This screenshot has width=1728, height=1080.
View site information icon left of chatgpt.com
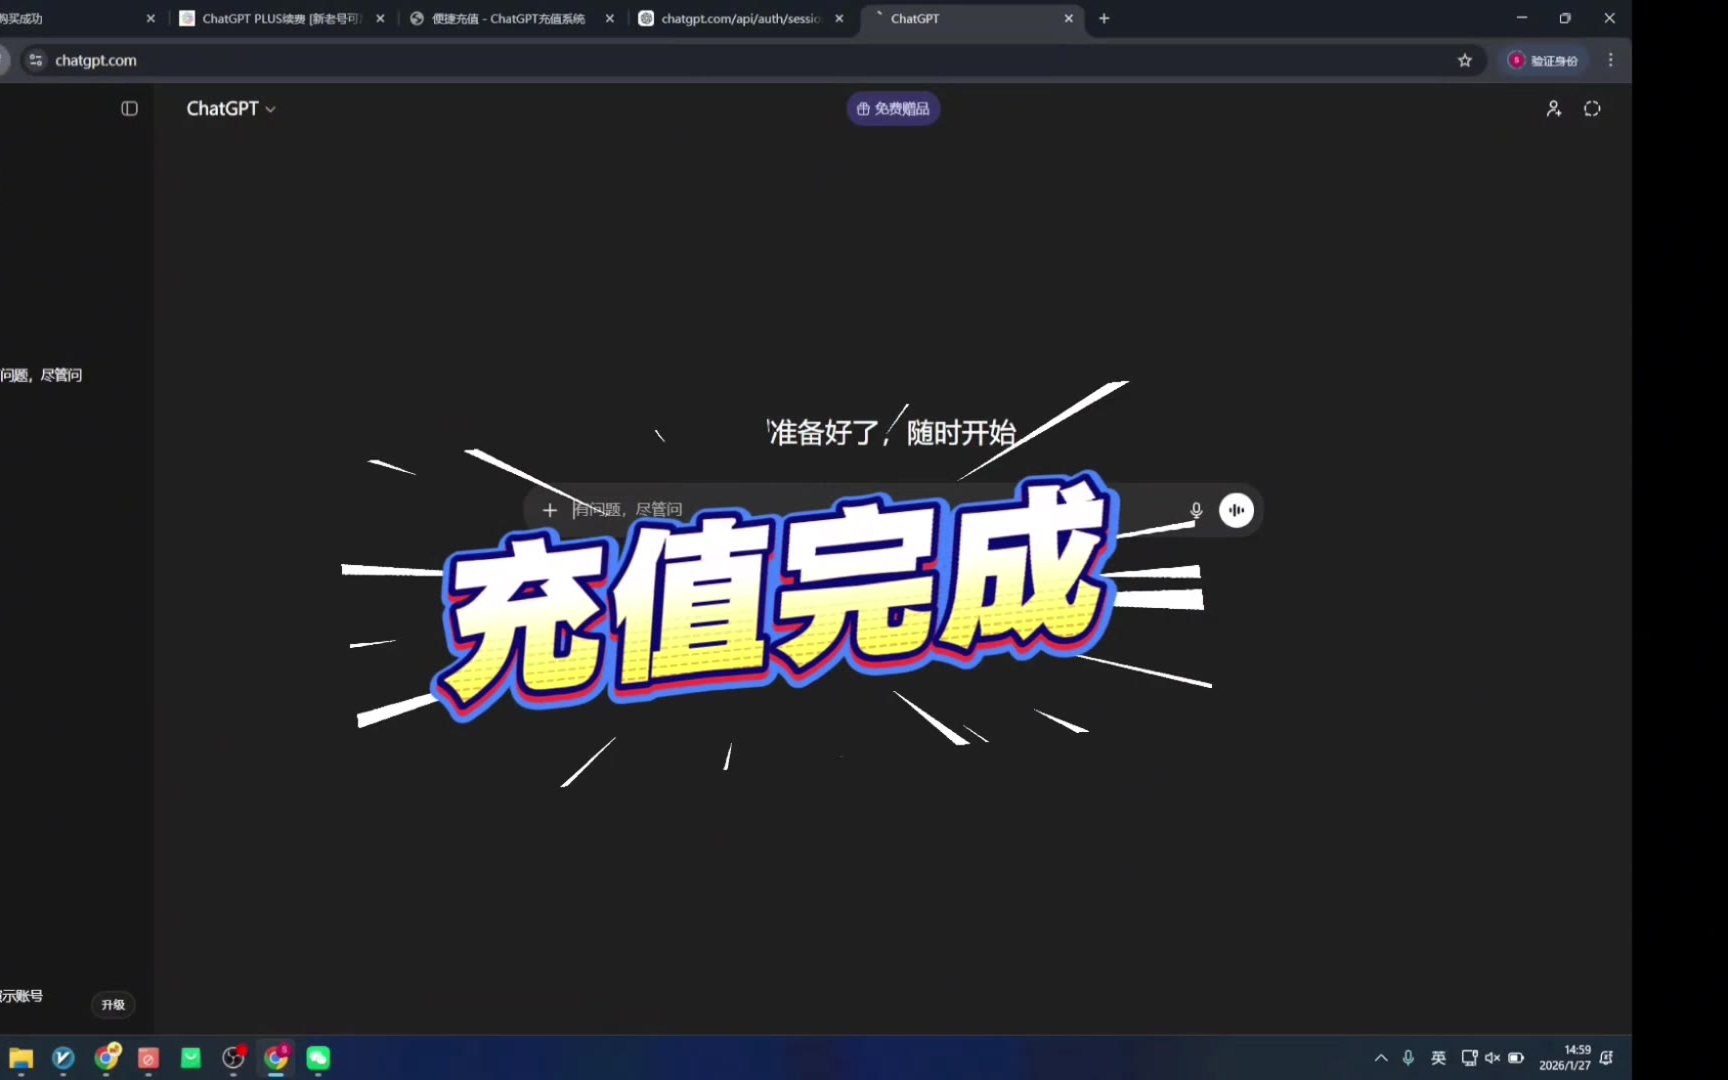(x=36, y=60)
